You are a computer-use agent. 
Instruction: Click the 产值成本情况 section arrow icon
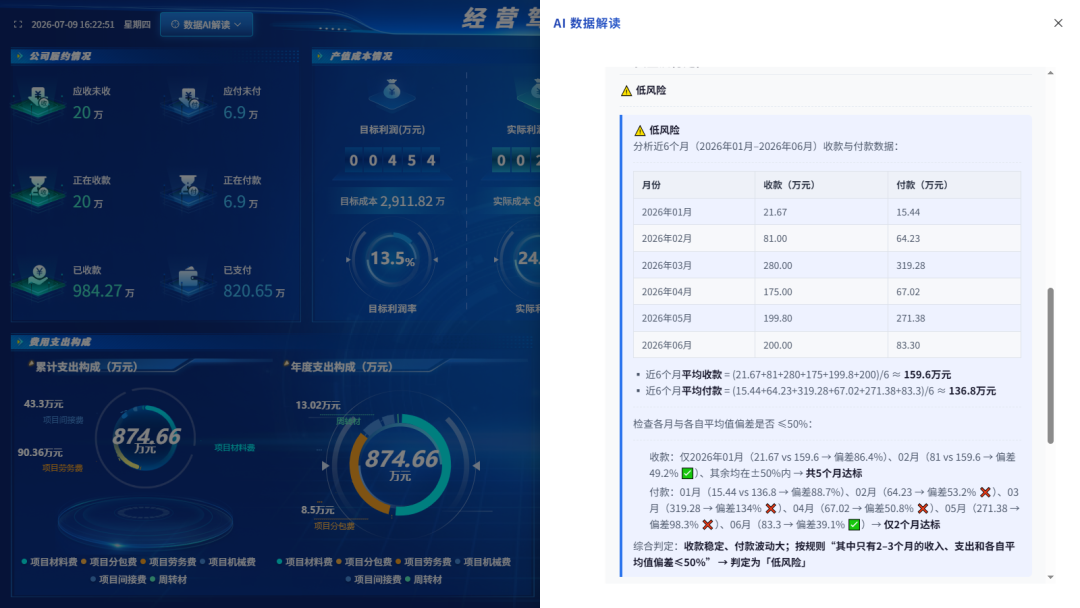tap(320, 56)
